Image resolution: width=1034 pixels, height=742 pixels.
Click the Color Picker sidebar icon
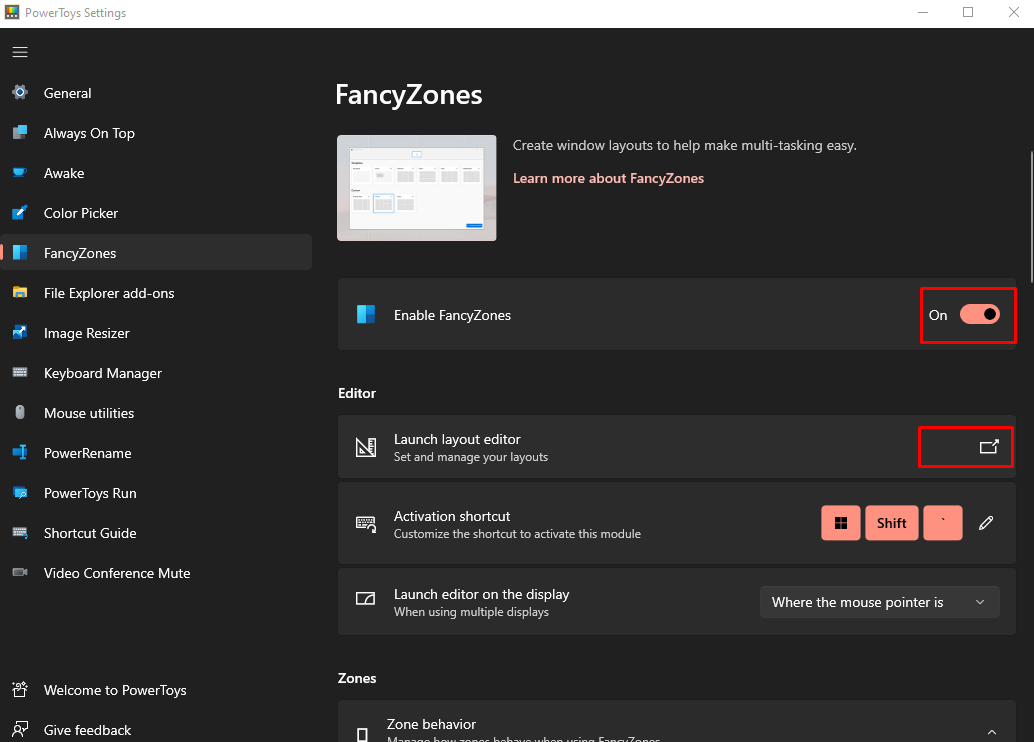tap(20, 213)
